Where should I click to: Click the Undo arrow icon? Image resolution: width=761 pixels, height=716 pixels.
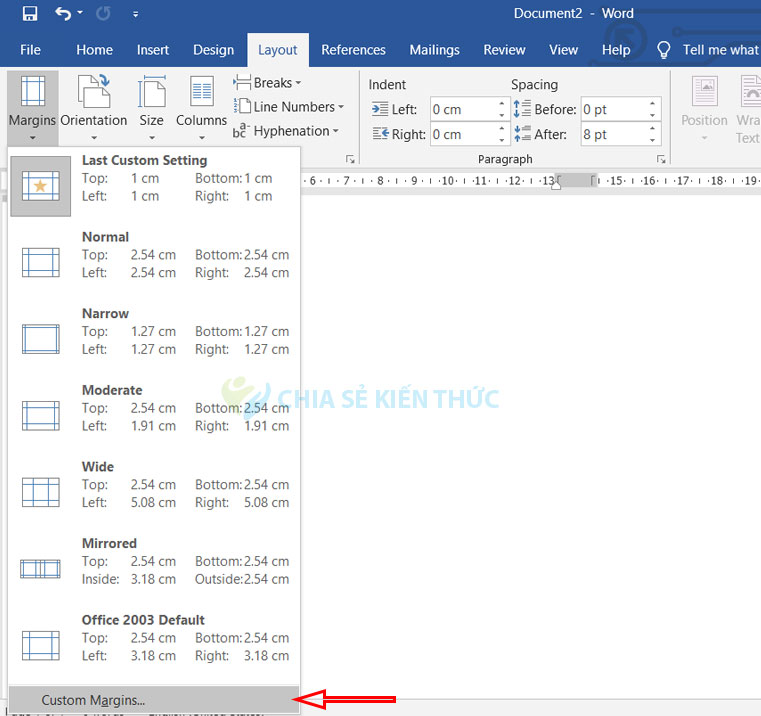pyautogui.click(x=63, y=14)
